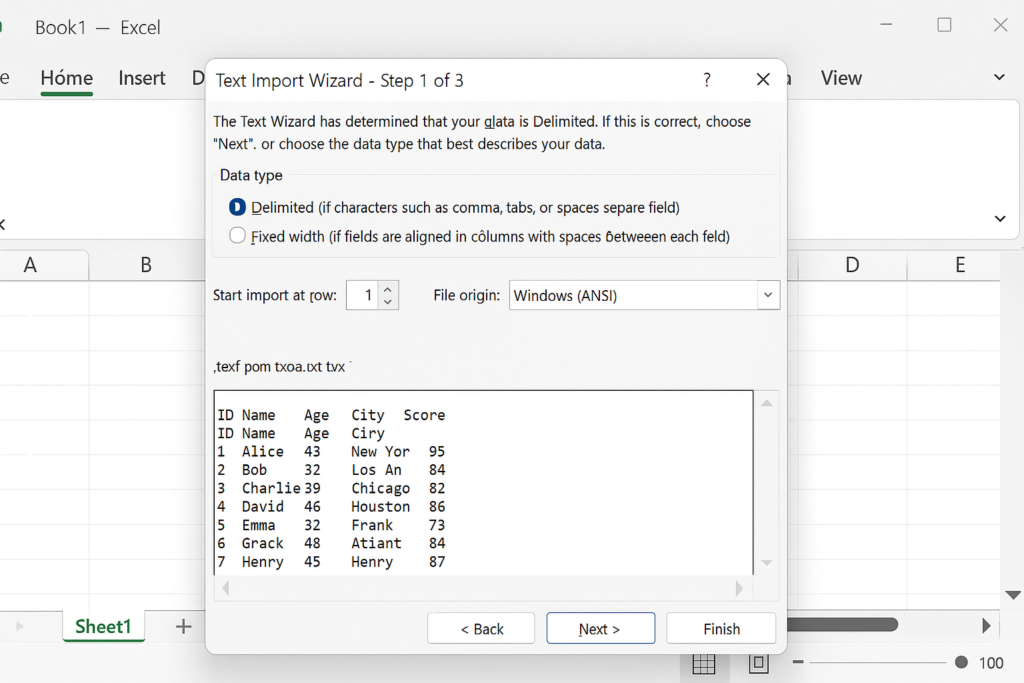Click the Finish button
1024x683 pixels.
tap(721, 629)
